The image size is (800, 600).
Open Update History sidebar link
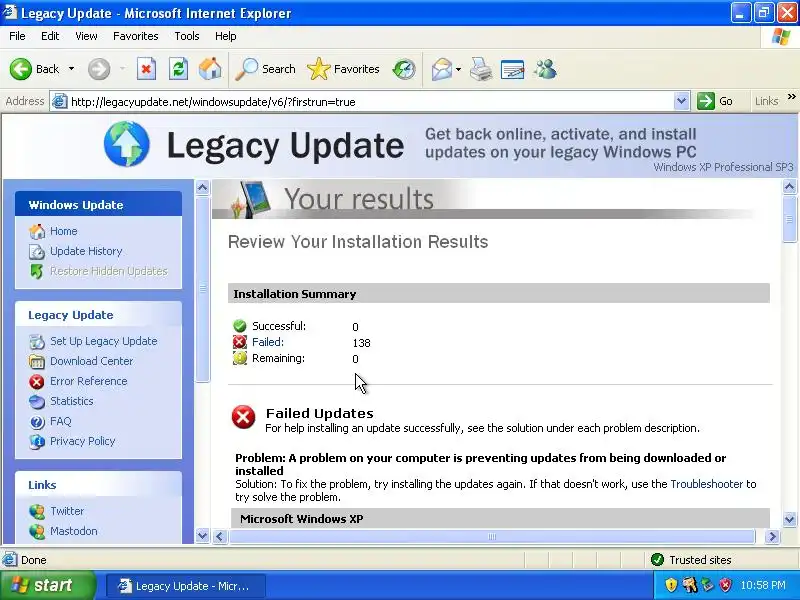coord(86,251)
